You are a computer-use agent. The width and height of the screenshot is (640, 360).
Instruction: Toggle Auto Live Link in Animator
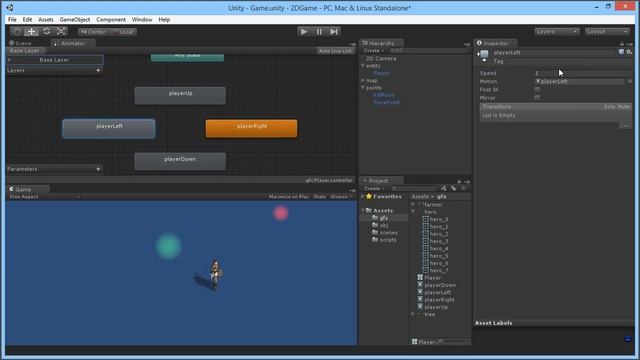pos(335,51)
